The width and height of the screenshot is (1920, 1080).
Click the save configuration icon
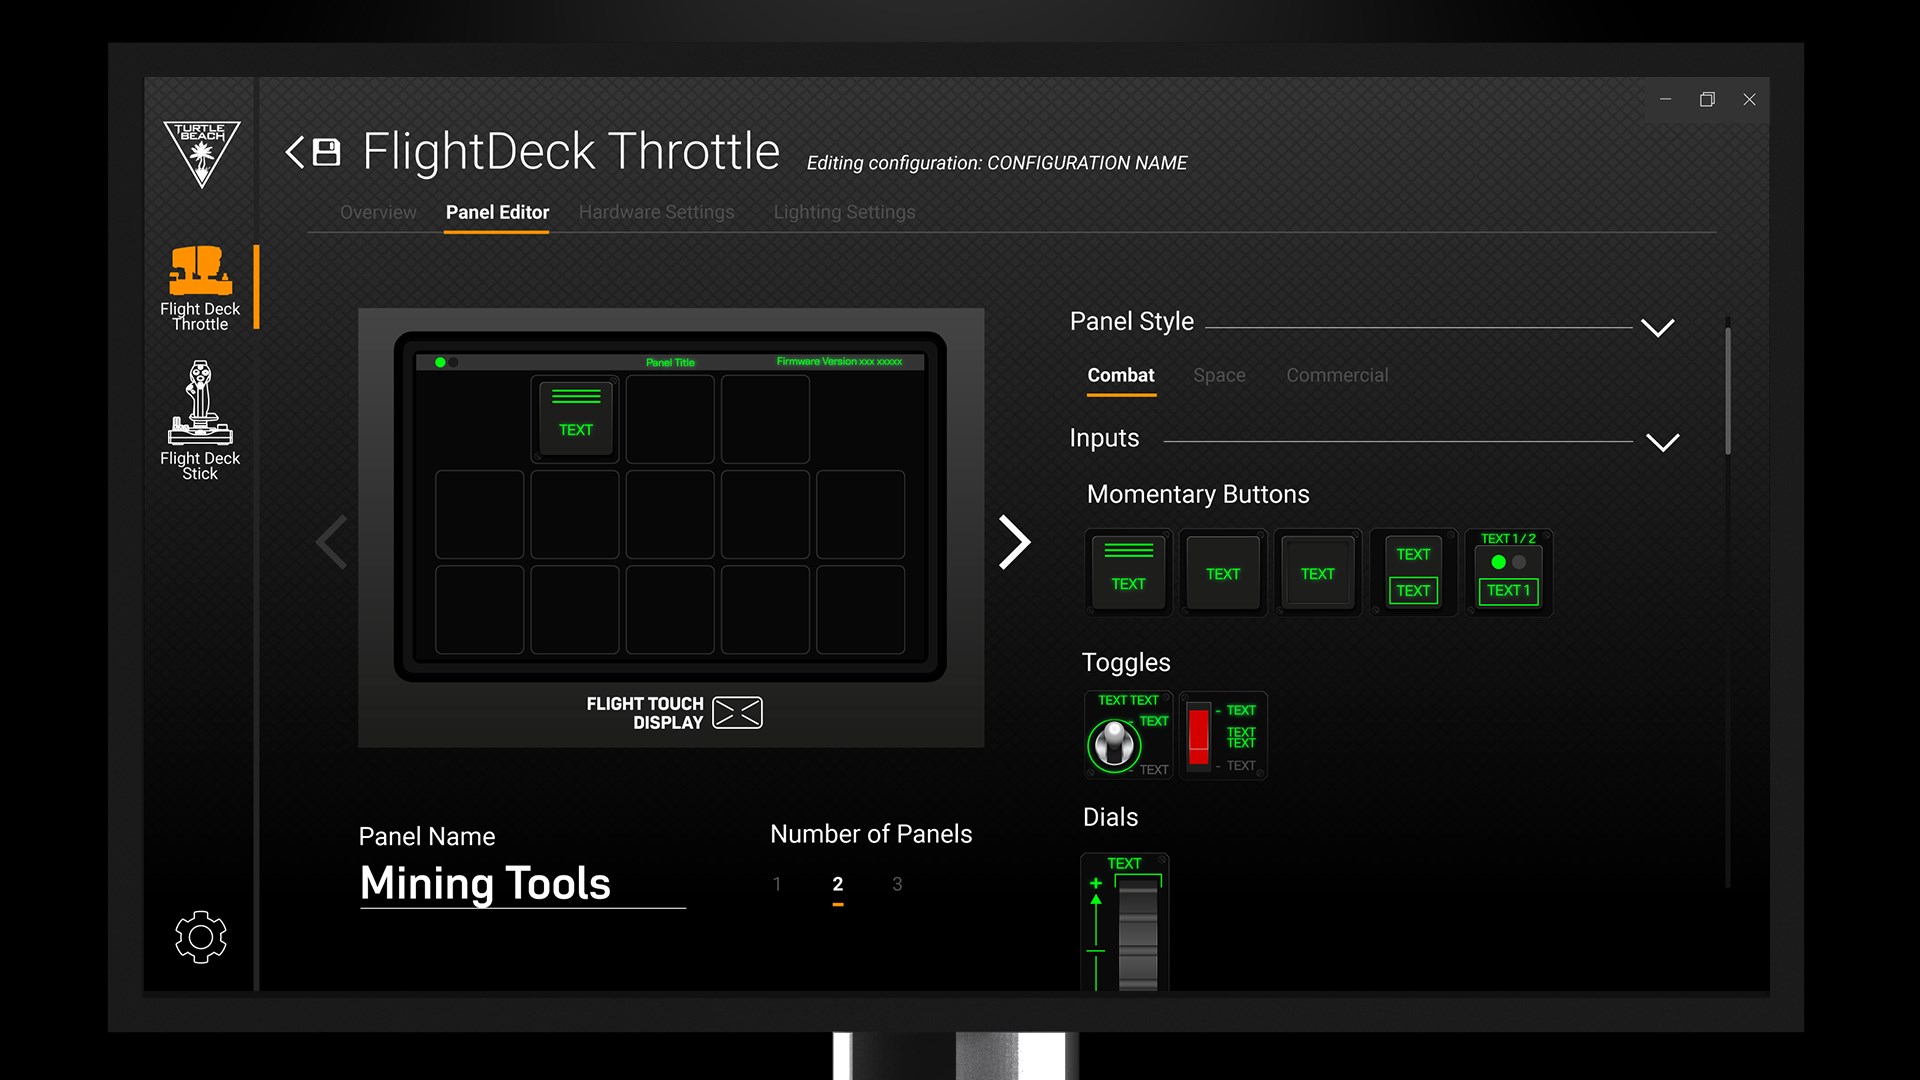(326, 150)
